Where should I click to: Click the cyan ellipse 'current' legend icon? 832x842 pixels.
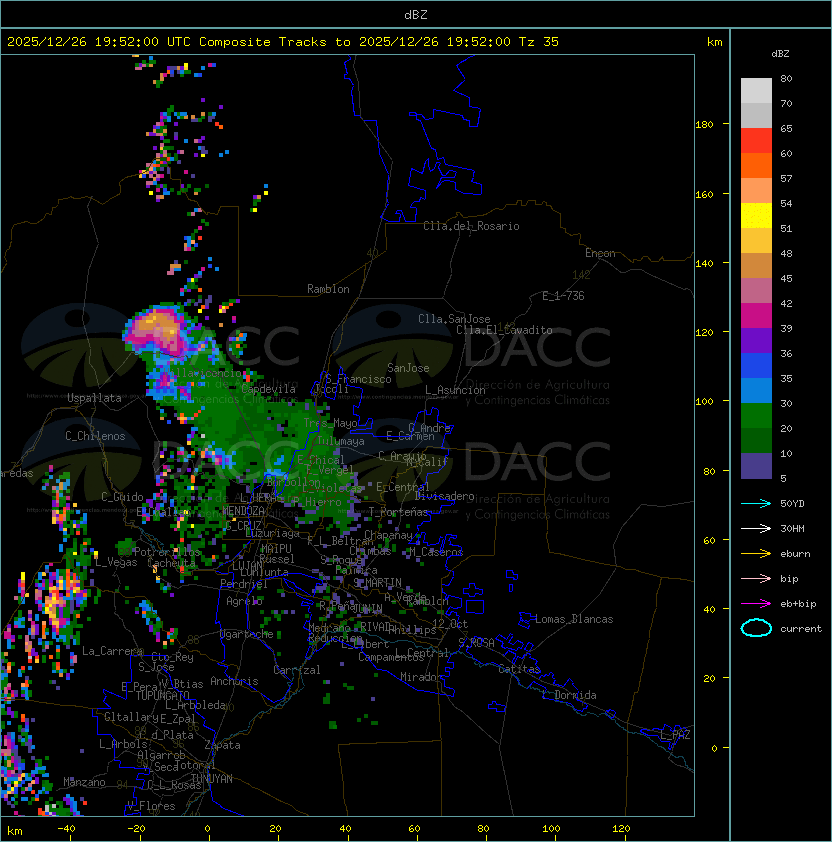tap(756, 628)
